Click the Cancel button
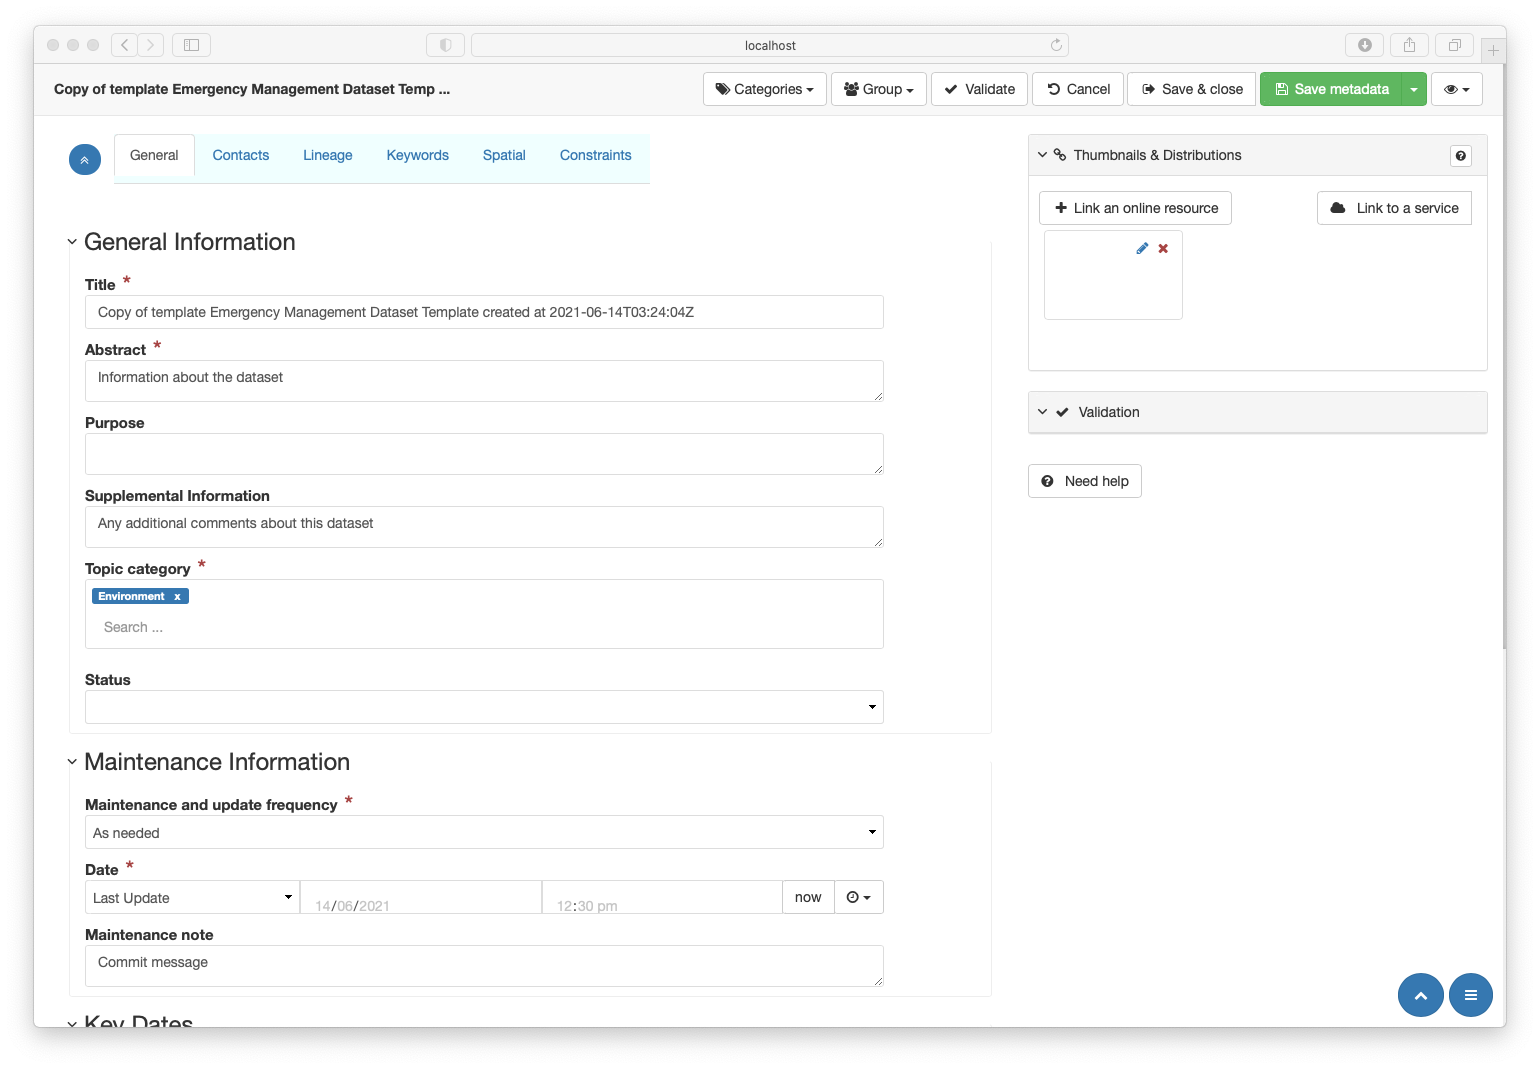This screenshot has height=1069, width=1540. click(1078, 89)
